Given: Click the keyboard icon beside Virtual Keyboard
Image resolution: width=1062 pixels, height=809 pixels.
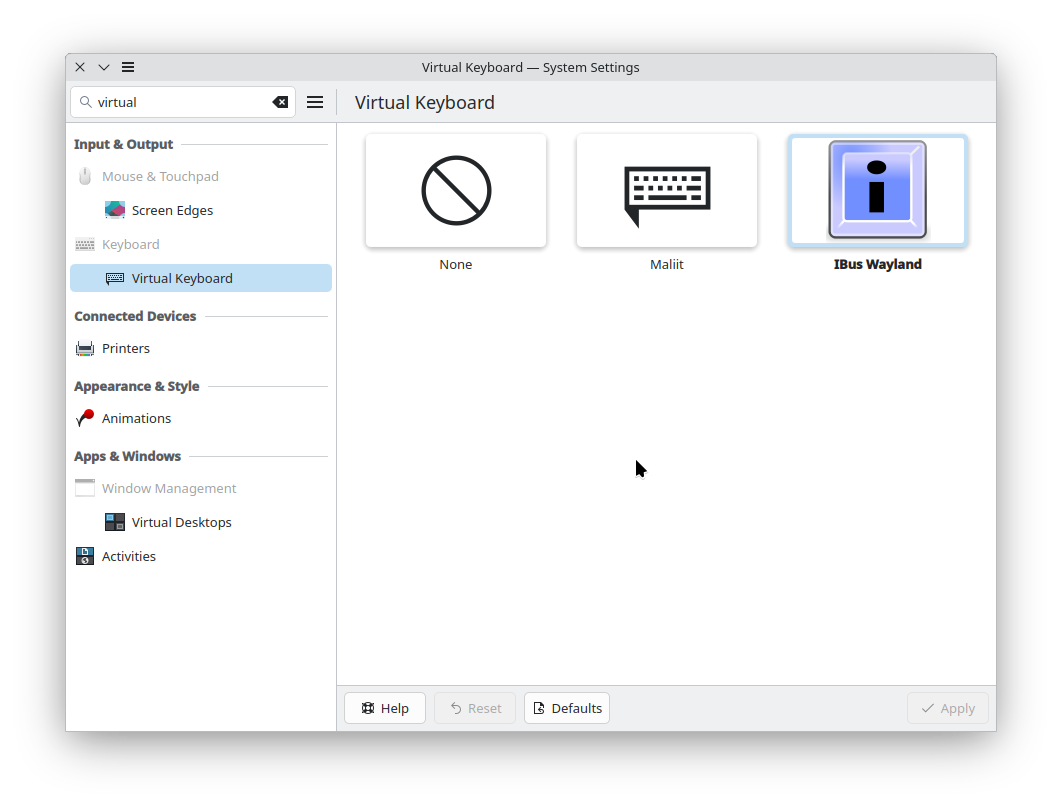Looking at the screenshot, I should (114, 278).
